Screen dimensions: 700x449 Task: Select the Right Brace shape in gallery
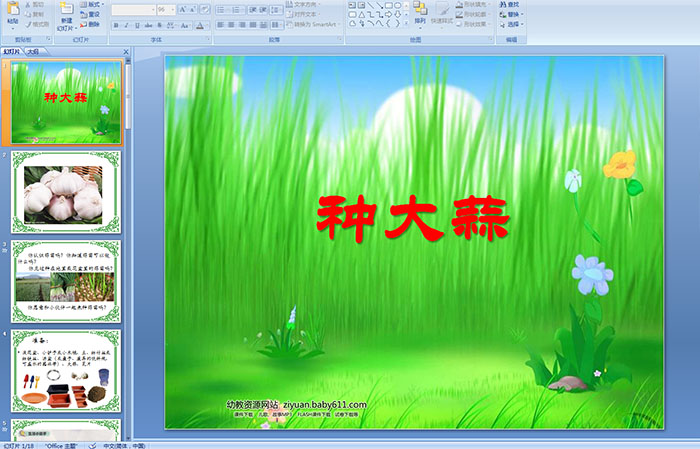[398, 23]
